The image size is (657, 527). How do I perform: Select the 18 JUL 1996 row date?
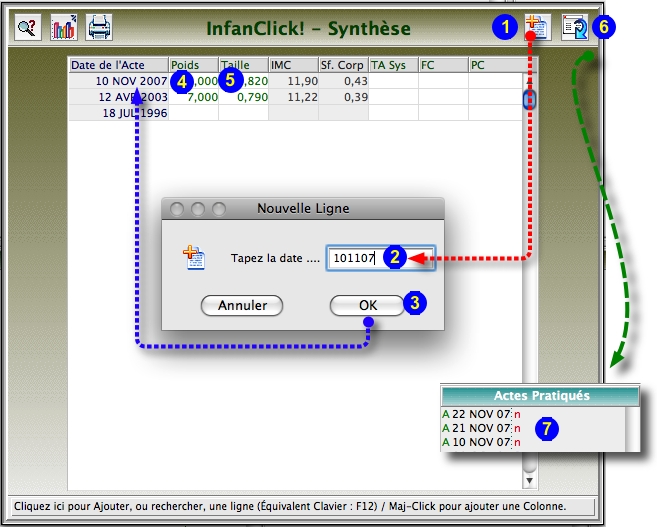pos(119,113)
